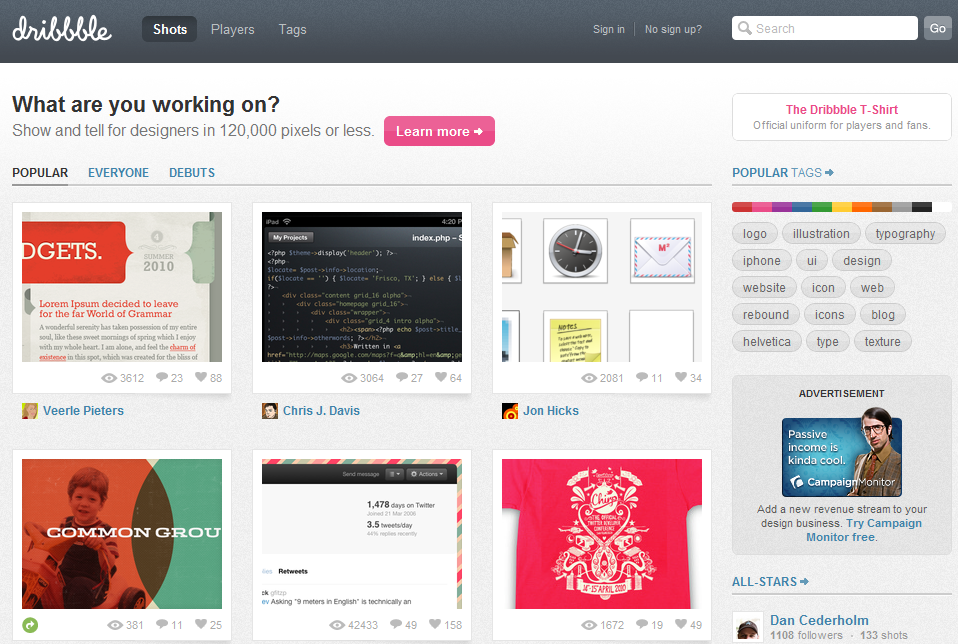
Task: Click views eye icon showing 1672
Action: pos(589,625)
